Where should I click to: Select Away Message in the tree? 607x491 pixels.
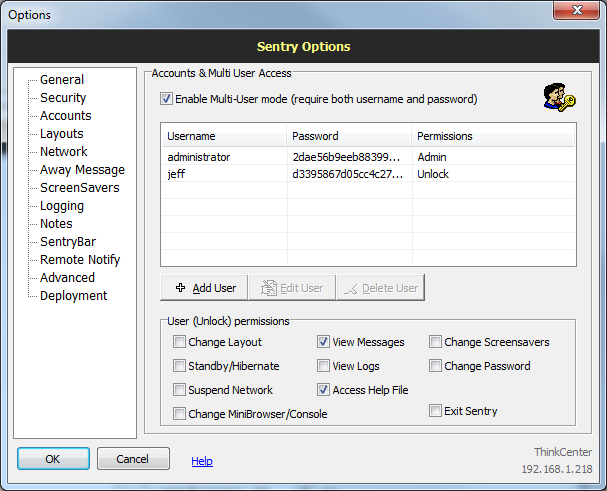(x=82, y=170)
